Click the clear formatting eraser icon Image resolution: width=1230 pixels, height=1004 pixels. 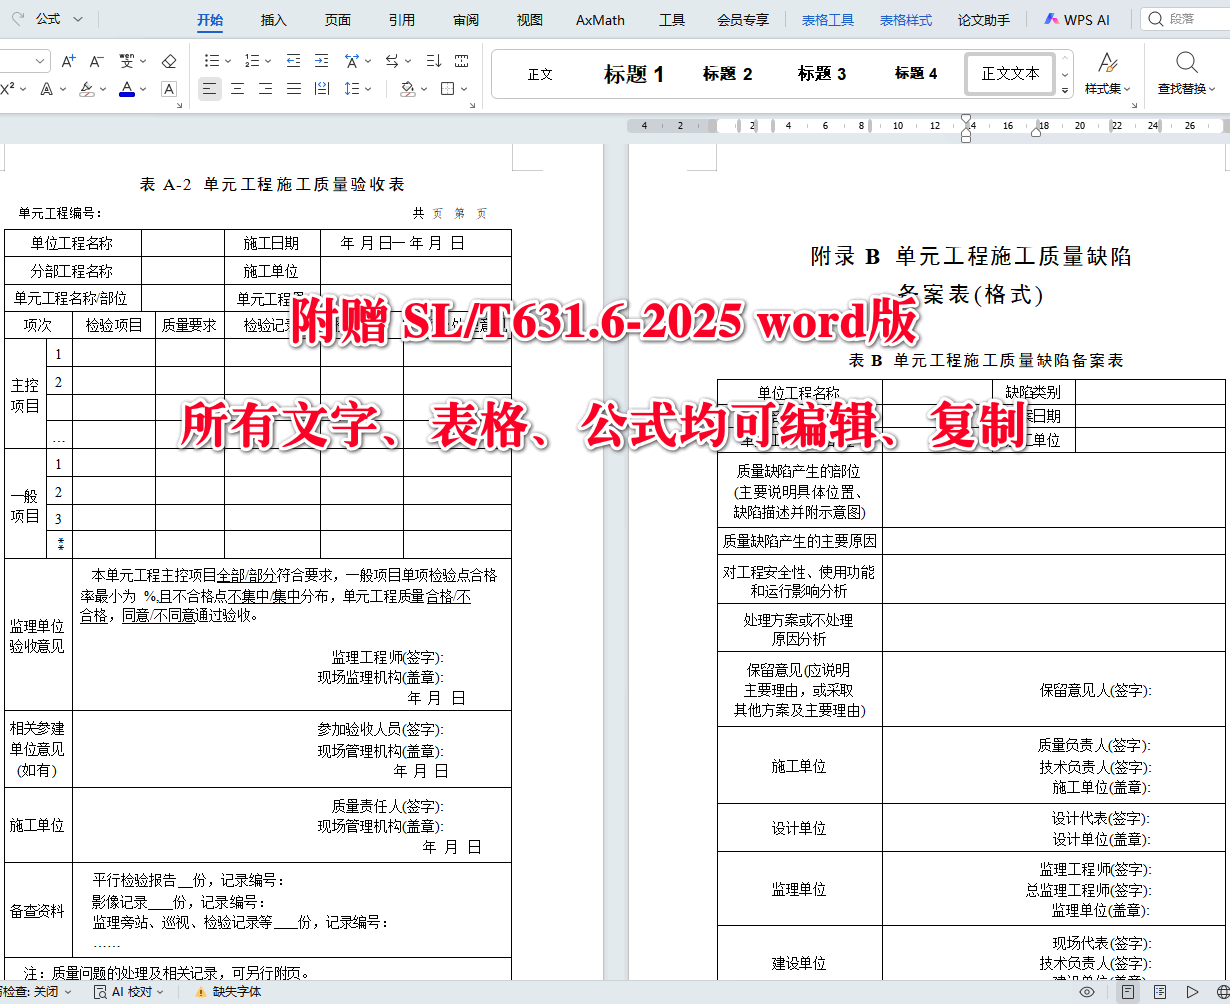click(169, 61)
